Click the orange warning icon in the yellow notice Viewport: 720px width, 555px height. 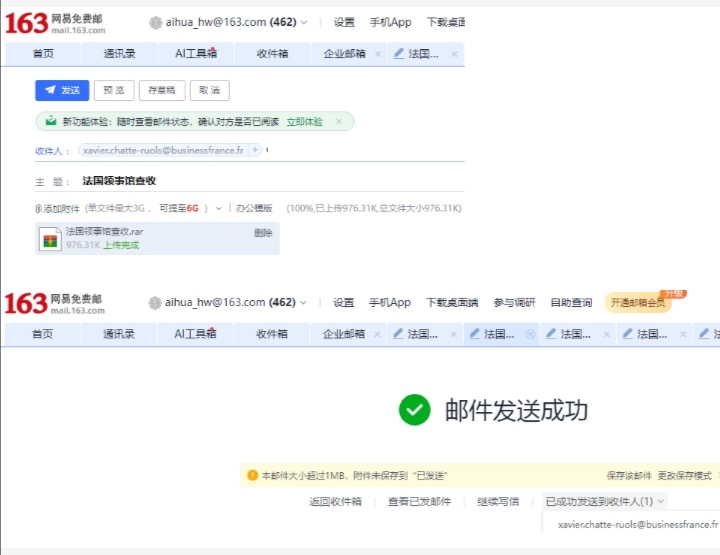[252, 475]
